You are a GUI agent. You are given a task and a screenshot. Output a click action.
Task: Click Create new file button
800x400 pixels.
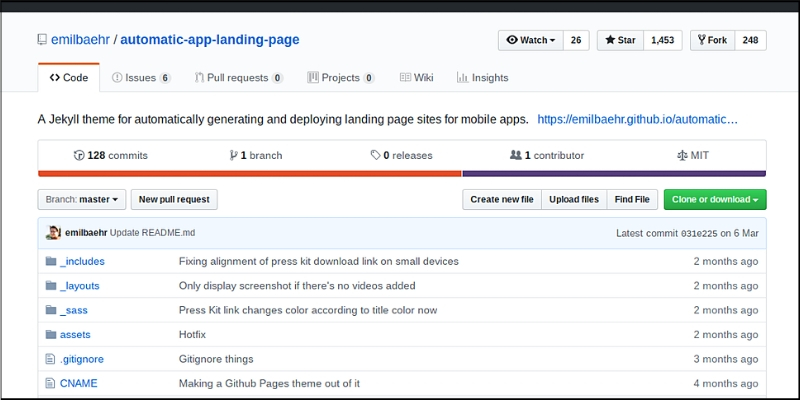pyautogui.click(x=502, y=199)
